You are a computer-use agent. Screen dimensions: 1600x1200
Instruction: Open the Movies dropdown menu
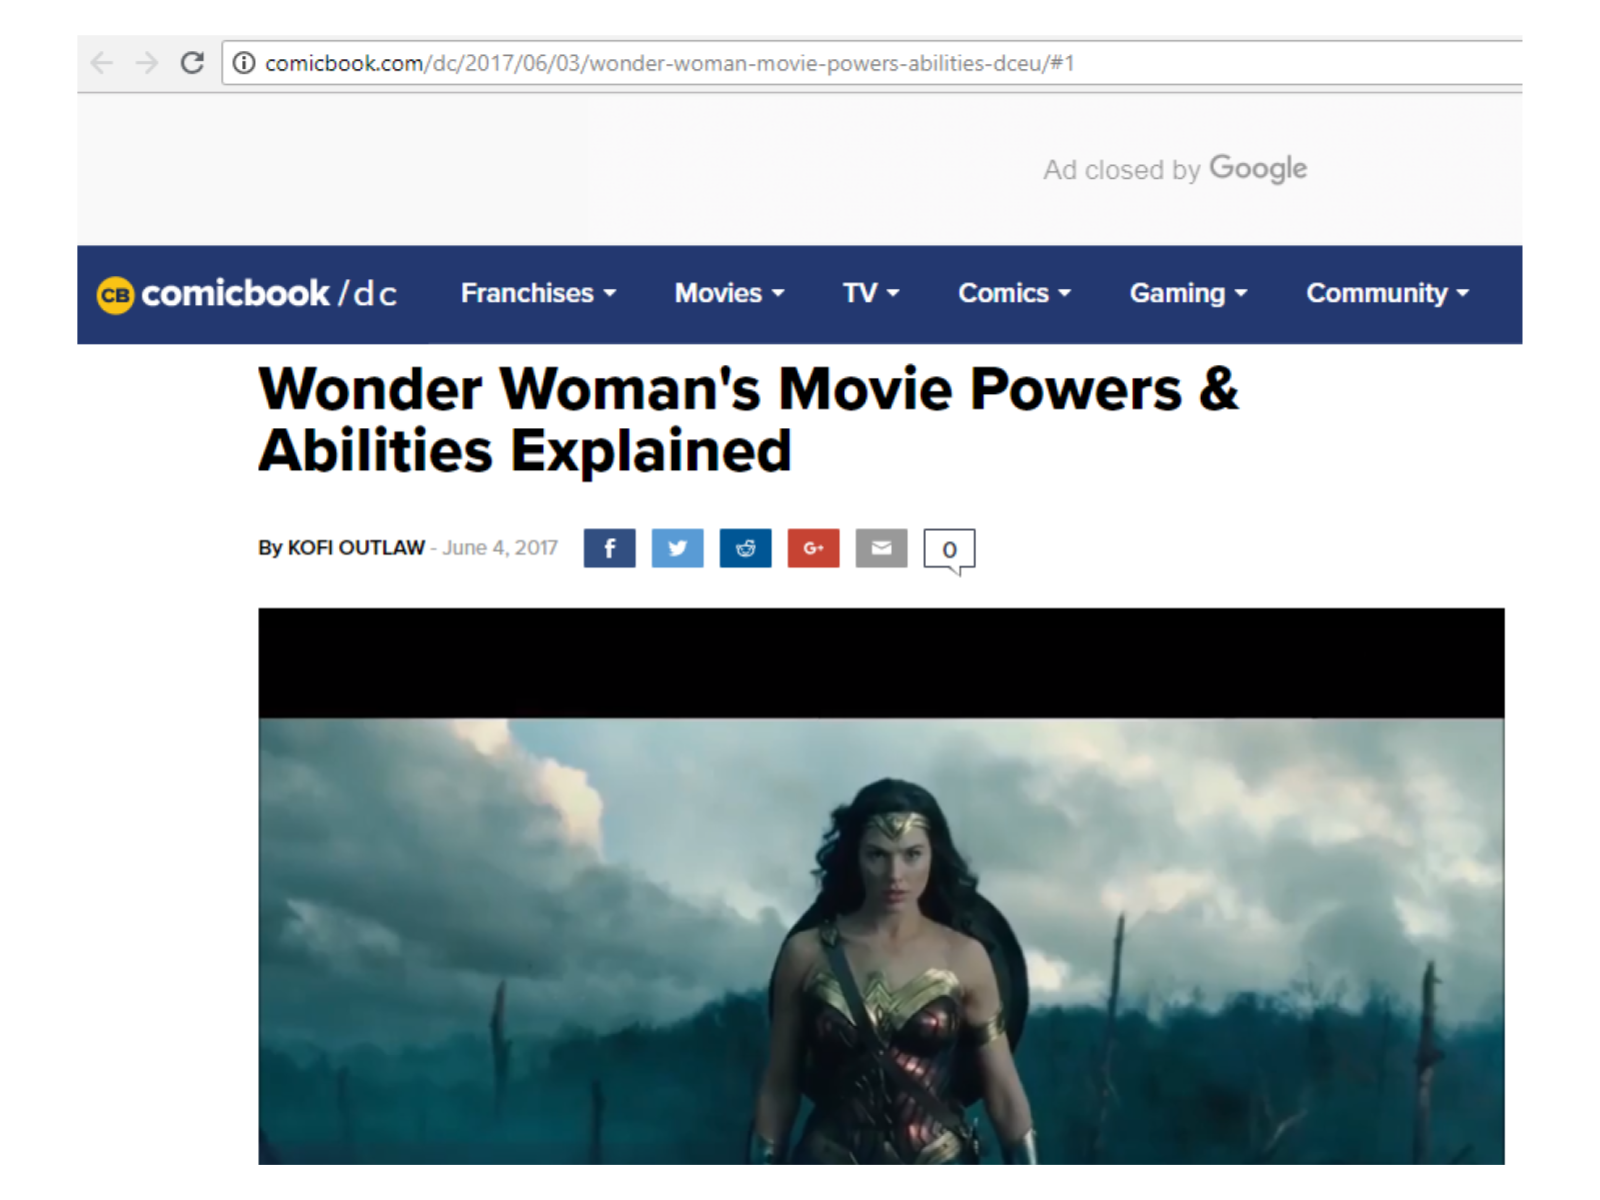pyautogui.click(x=729, y=293)
